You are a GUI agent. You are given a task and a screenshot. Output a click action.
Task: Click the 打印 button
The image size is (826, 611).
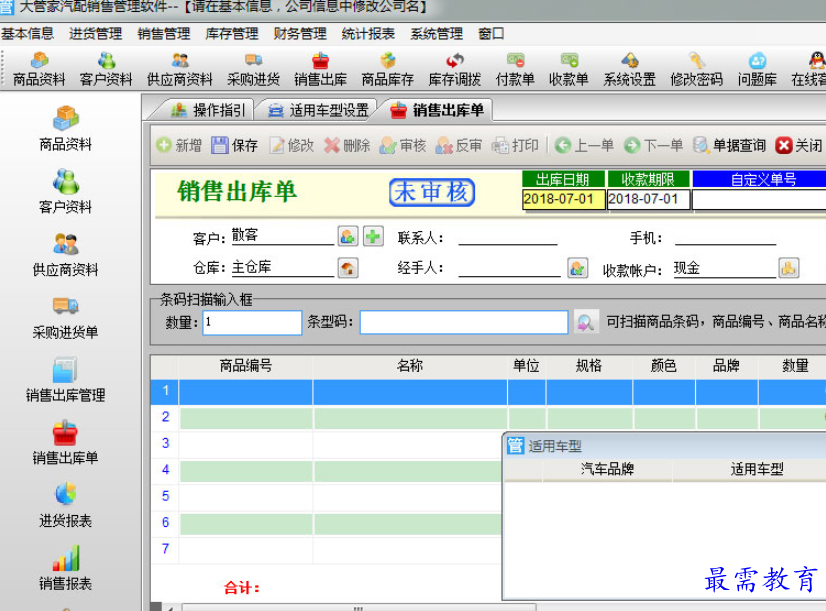click(515, 145)
